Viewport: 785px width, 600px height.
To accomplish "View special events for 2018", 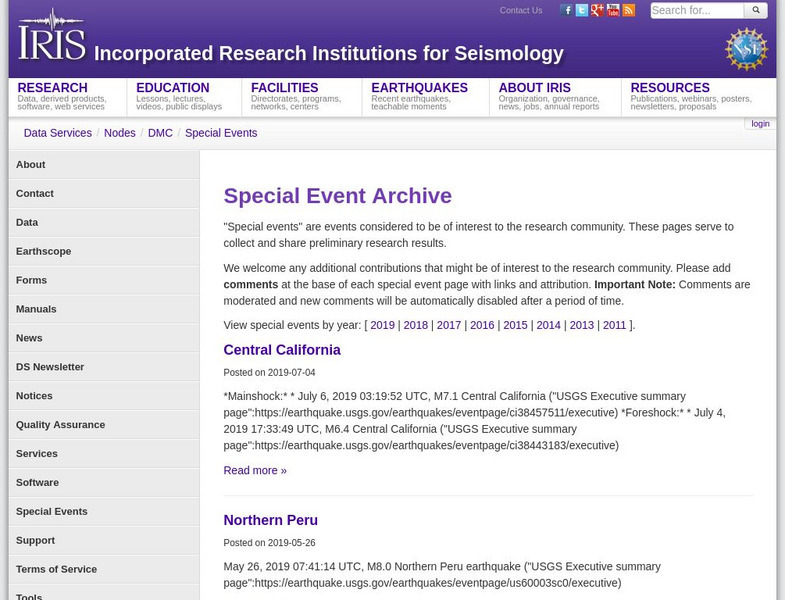I will 416,325.
